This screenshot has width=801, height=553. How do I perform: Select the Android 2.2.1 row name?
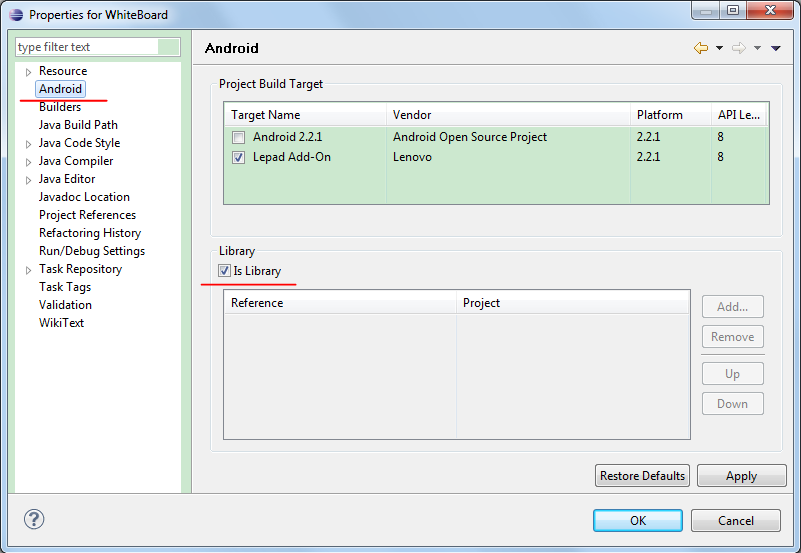click(x=287, y=137)
